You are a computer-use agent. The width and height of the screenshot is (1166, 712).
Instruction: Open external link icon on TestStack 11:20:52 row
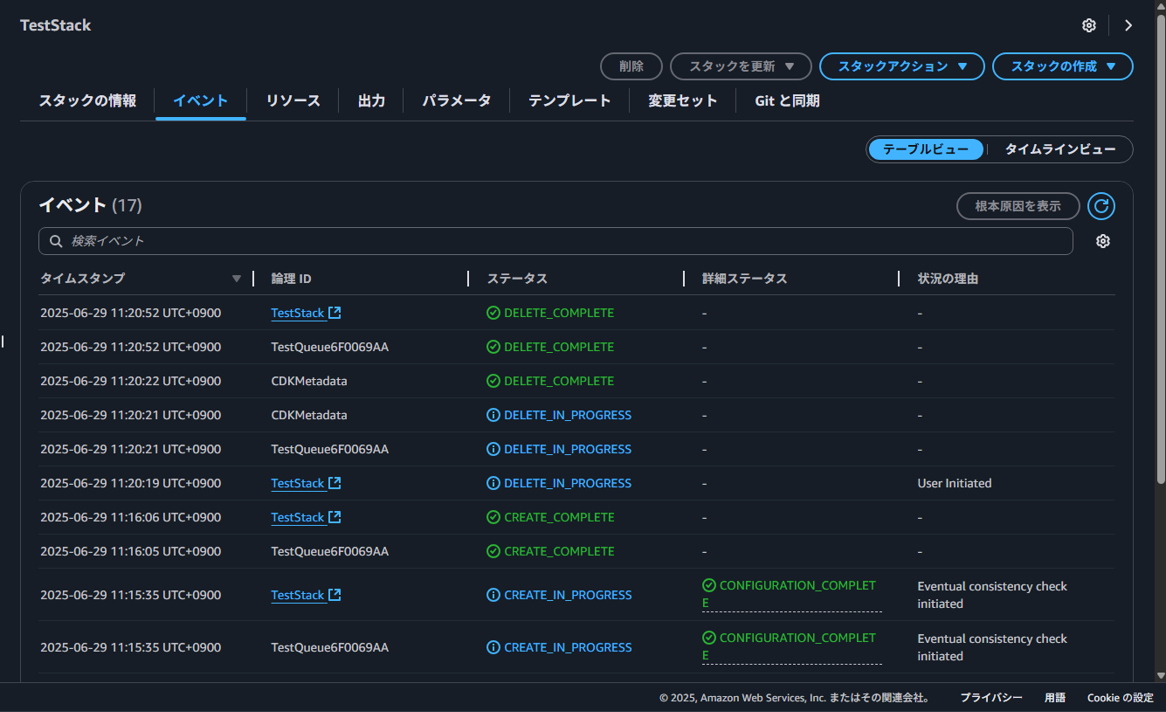(335, 312)
